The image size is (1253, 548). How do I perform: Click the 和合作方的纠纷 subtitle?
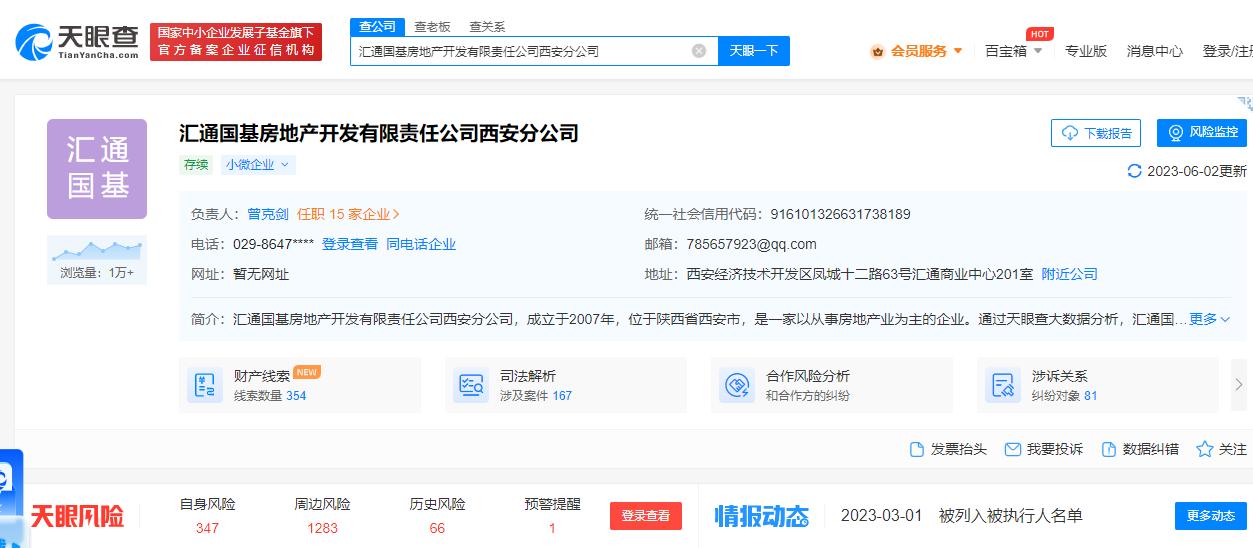click(807, 396)
